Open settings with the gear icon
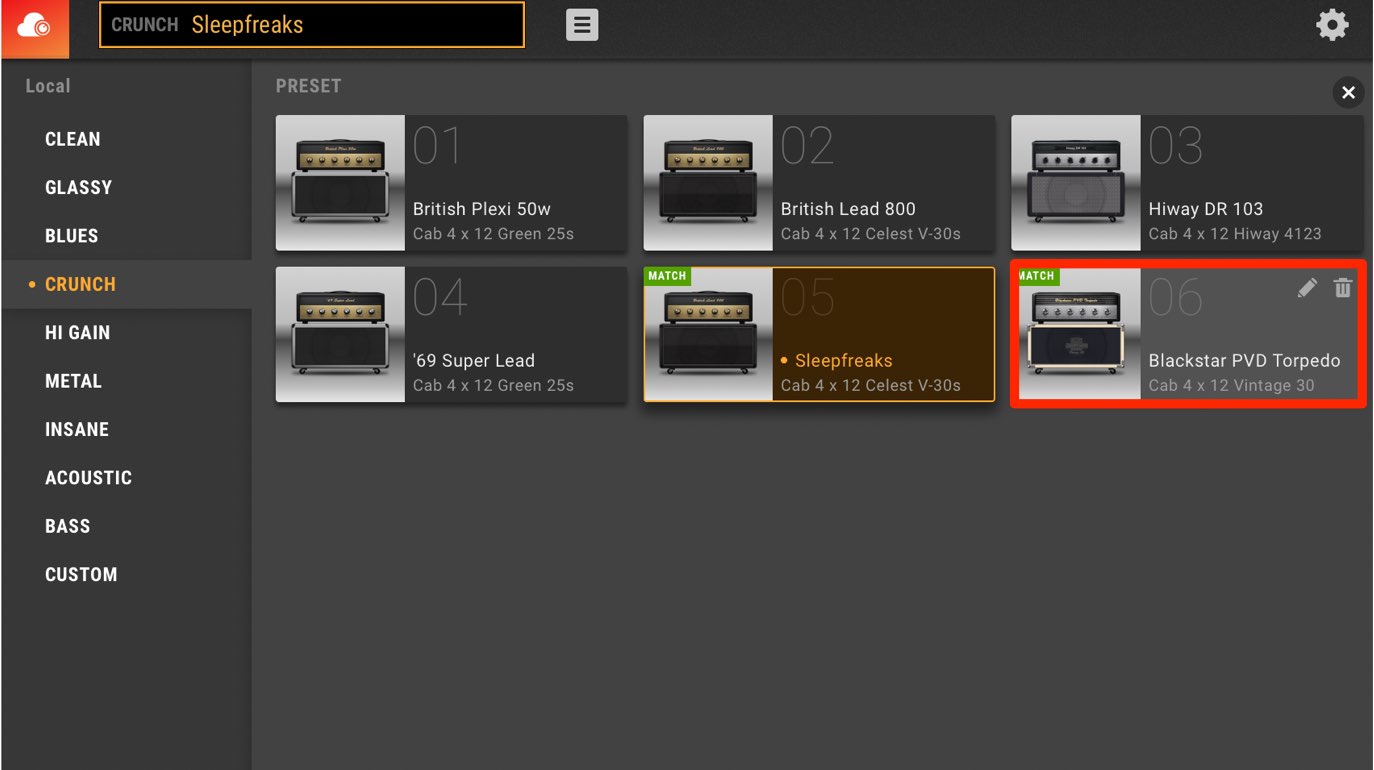Image resolution: width=1374 pixels, height=770 pixels. (1332, 25)
